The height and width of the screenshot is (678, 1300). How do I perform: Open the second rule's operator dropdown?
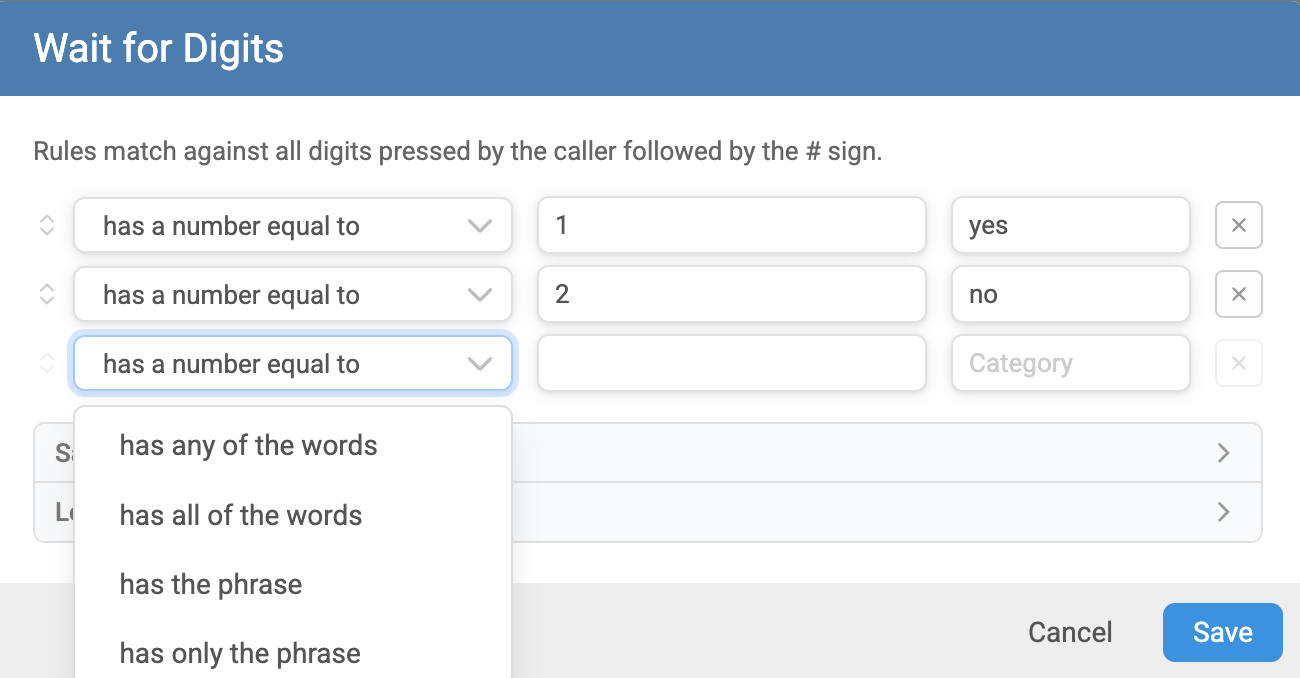pyautogui.click(x=293, y=294)
